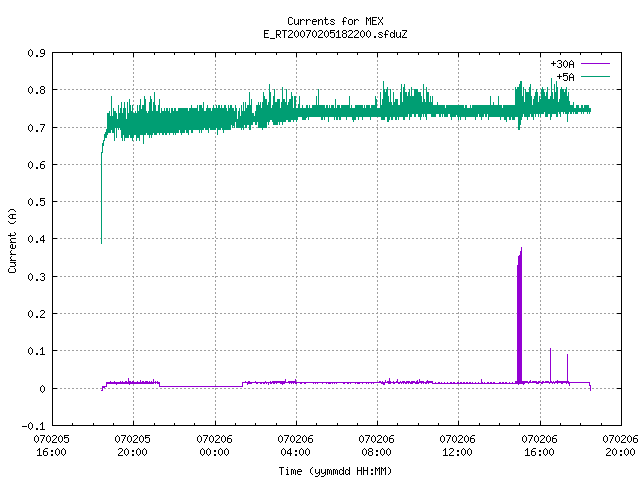Click the 0.8 y-axis tick label
Viewport: 640px width, 480px height.
point(36,90)
